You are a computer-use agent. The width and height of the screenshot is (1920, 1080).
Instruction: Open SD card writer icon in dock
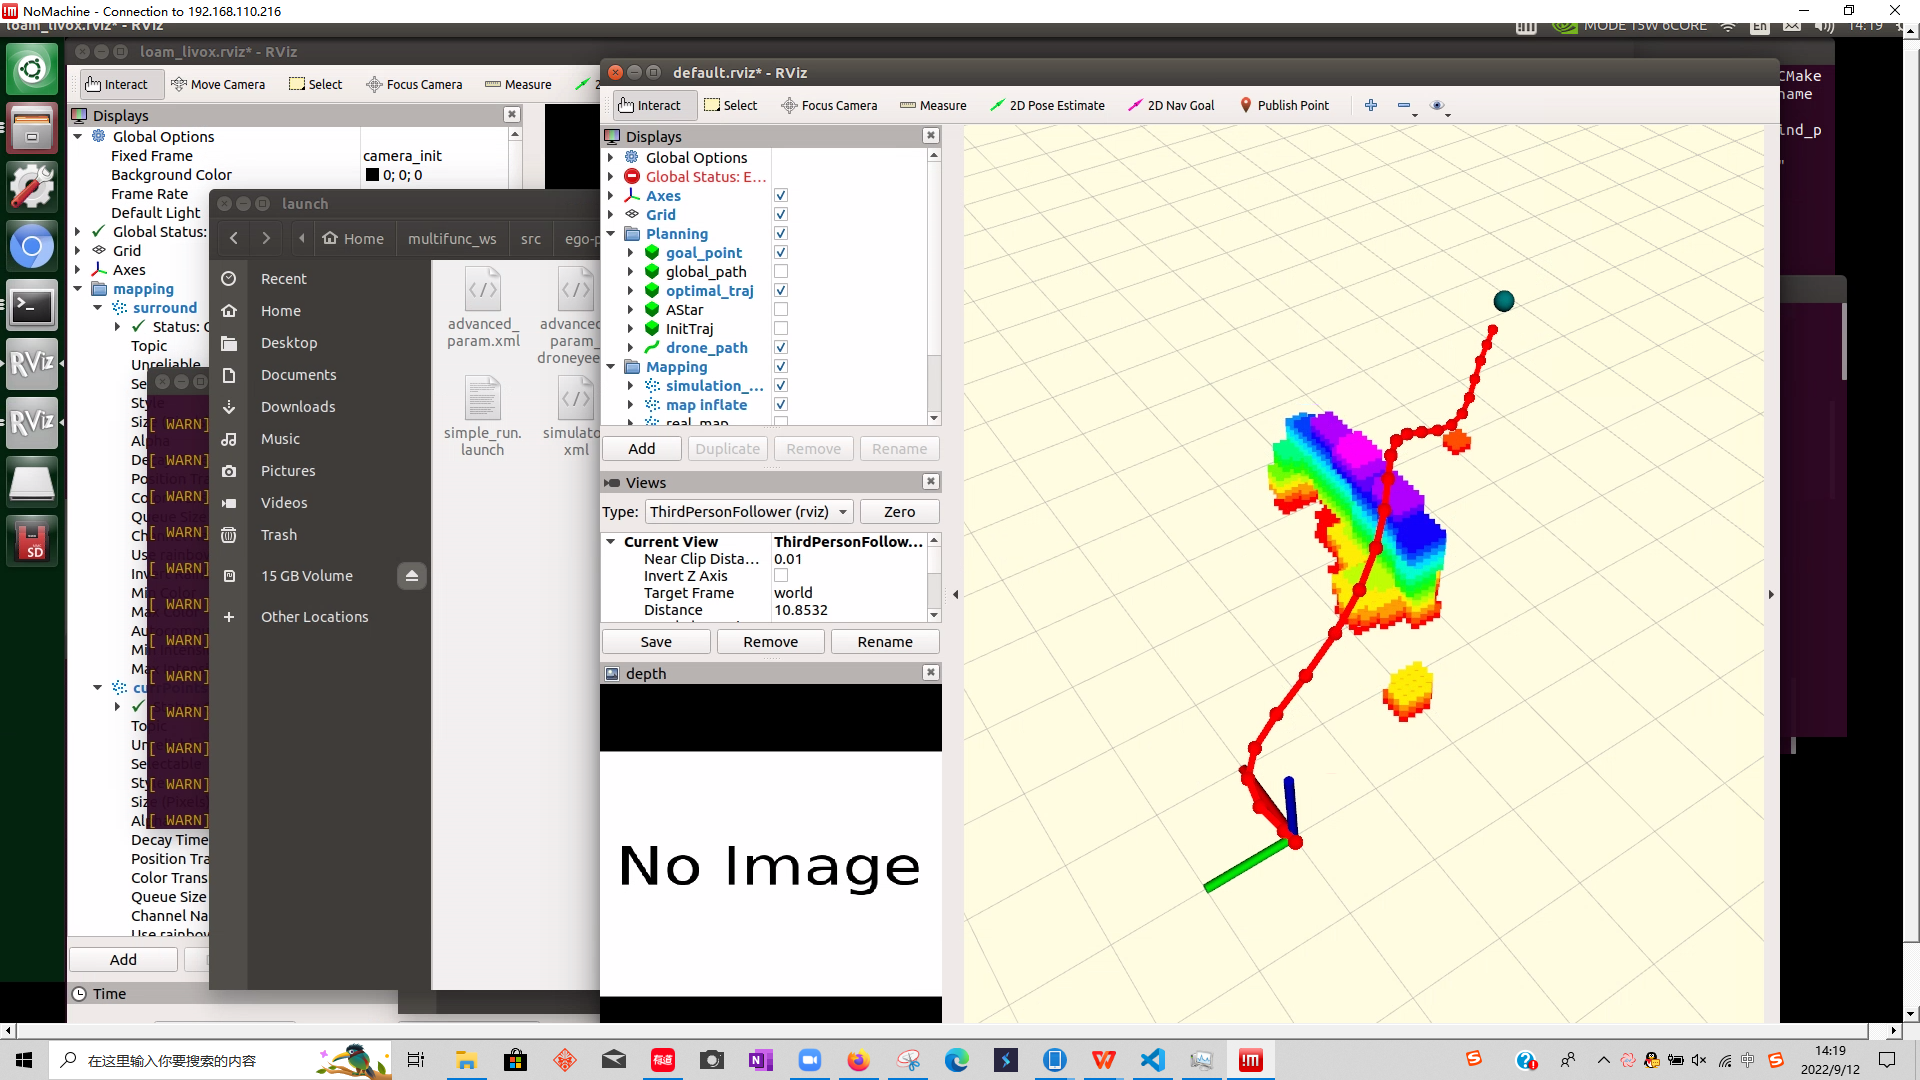pyautogui.click(x=32, y=541)
